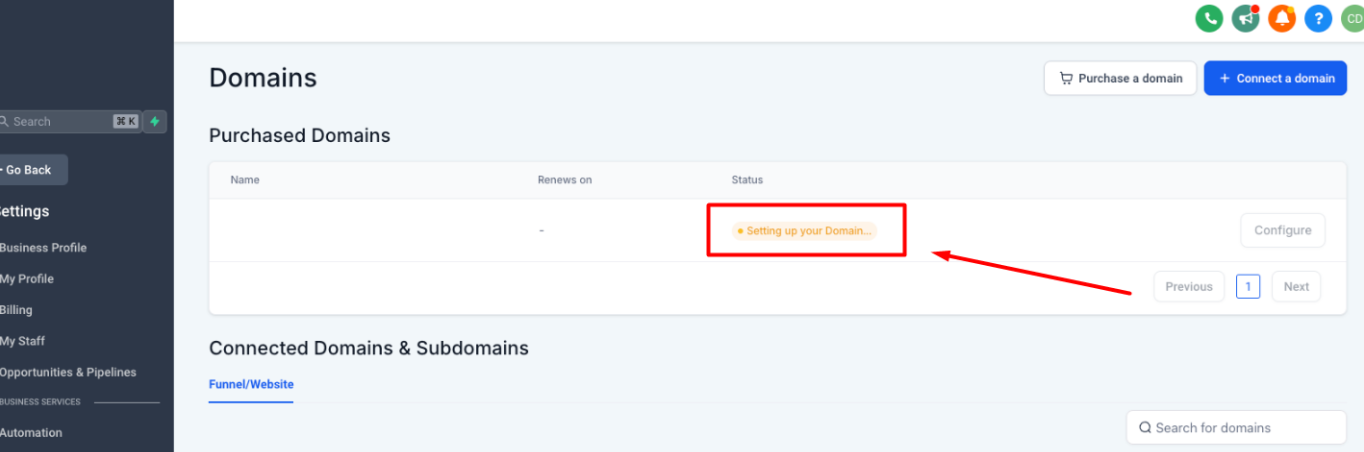Switch to the Funnel/Website tab
This screenshot has height=452, width=1364.
[x=251, y=384]
